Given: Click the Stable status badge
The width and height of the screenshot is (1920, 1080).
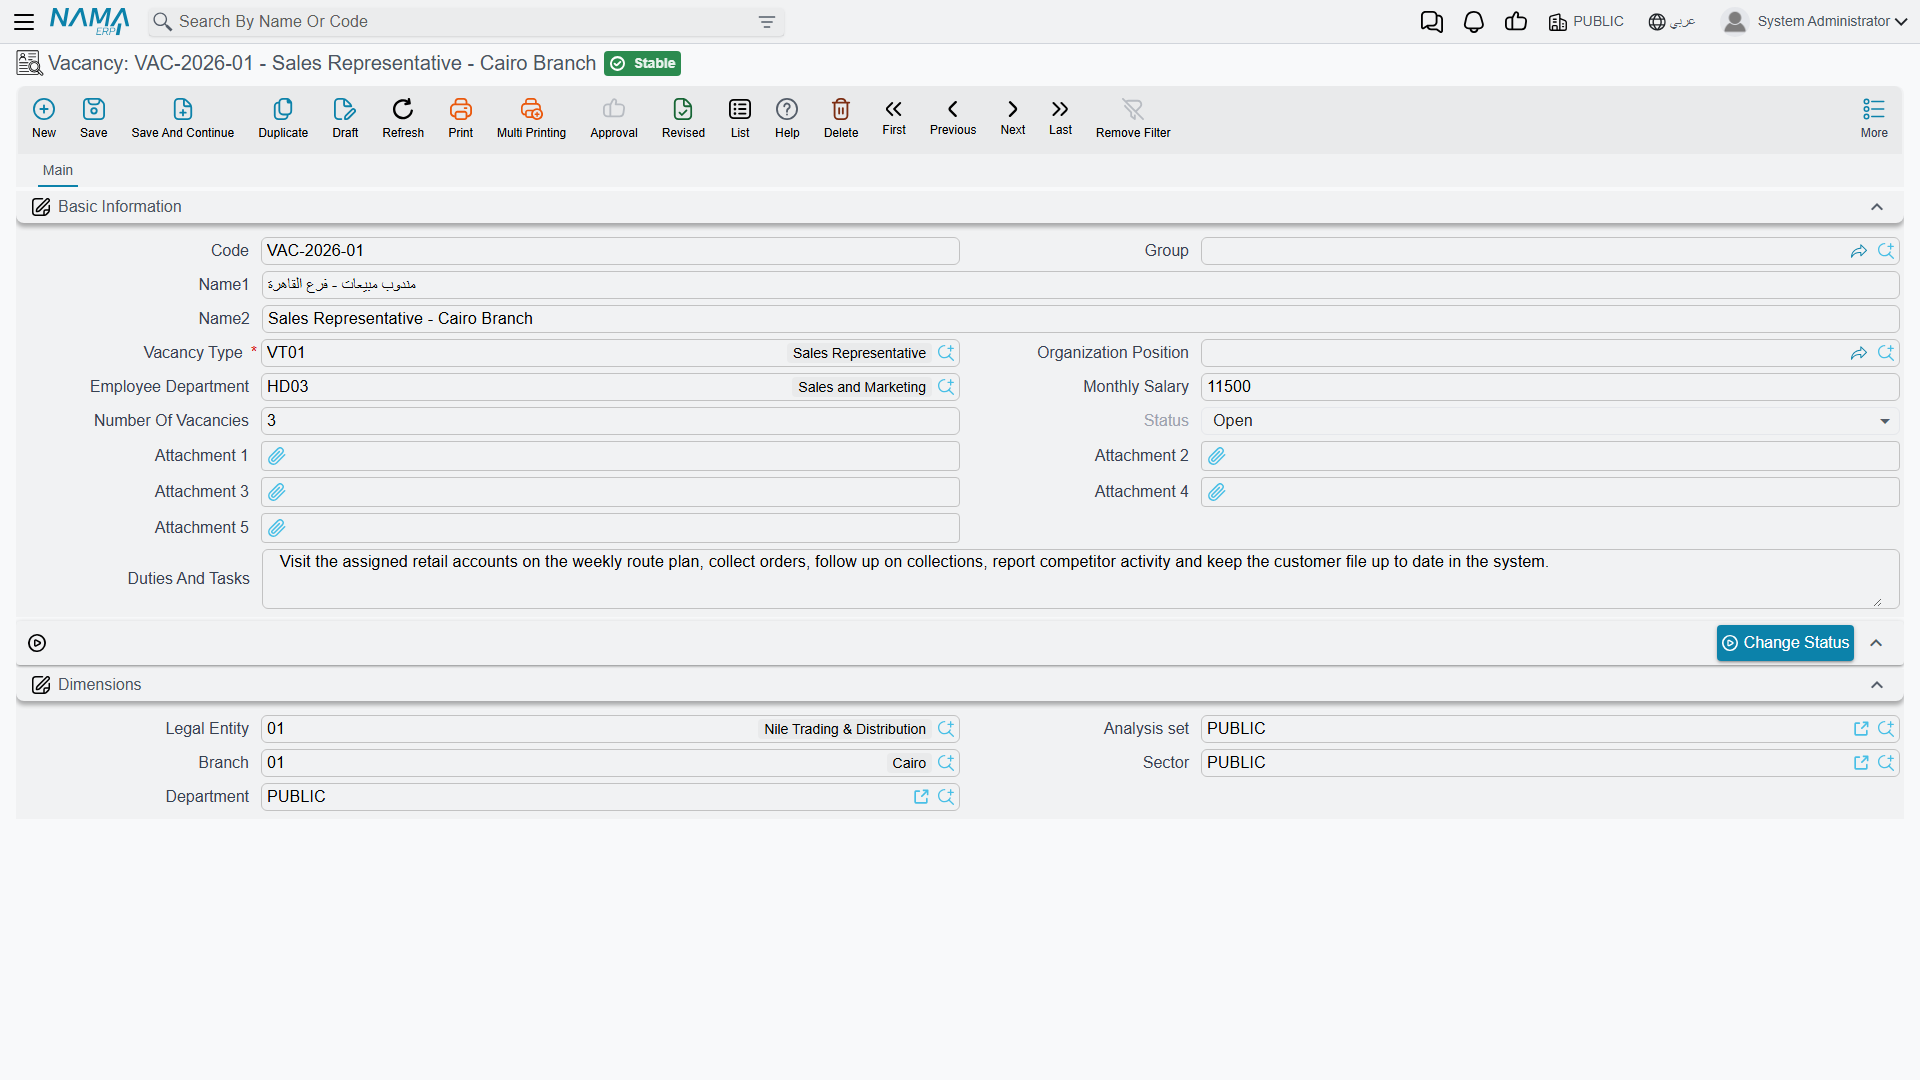Looking at the screenshot, I should point(643,63).
